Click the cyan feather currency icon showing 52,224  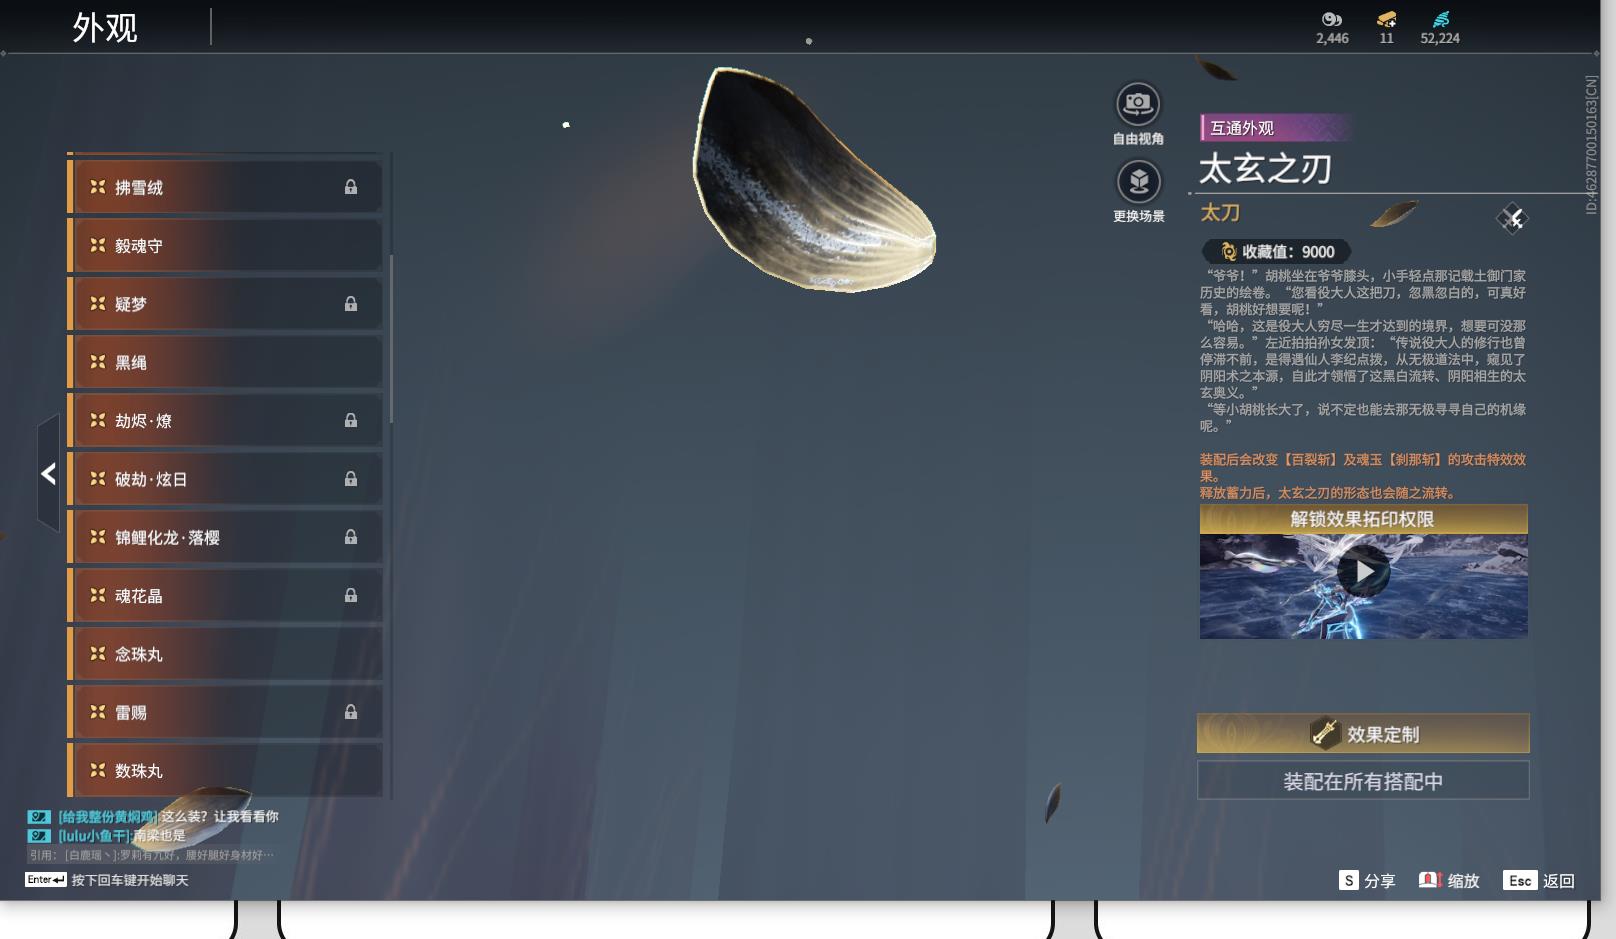1440,19
